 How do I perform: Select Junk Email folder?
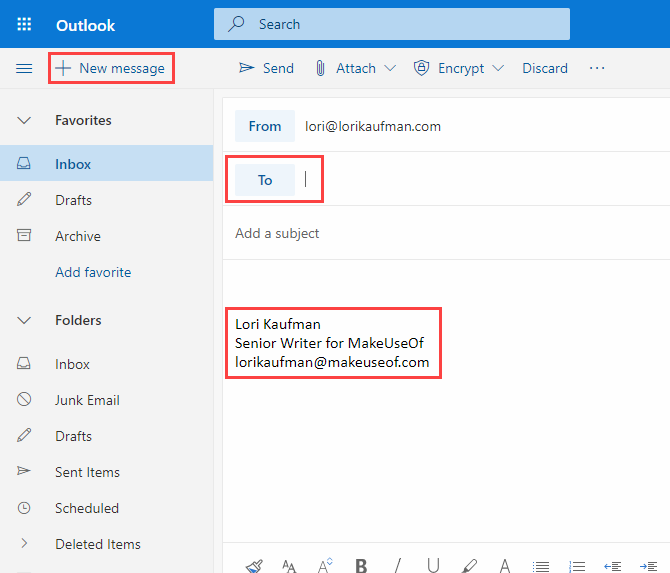pos(87,400)
